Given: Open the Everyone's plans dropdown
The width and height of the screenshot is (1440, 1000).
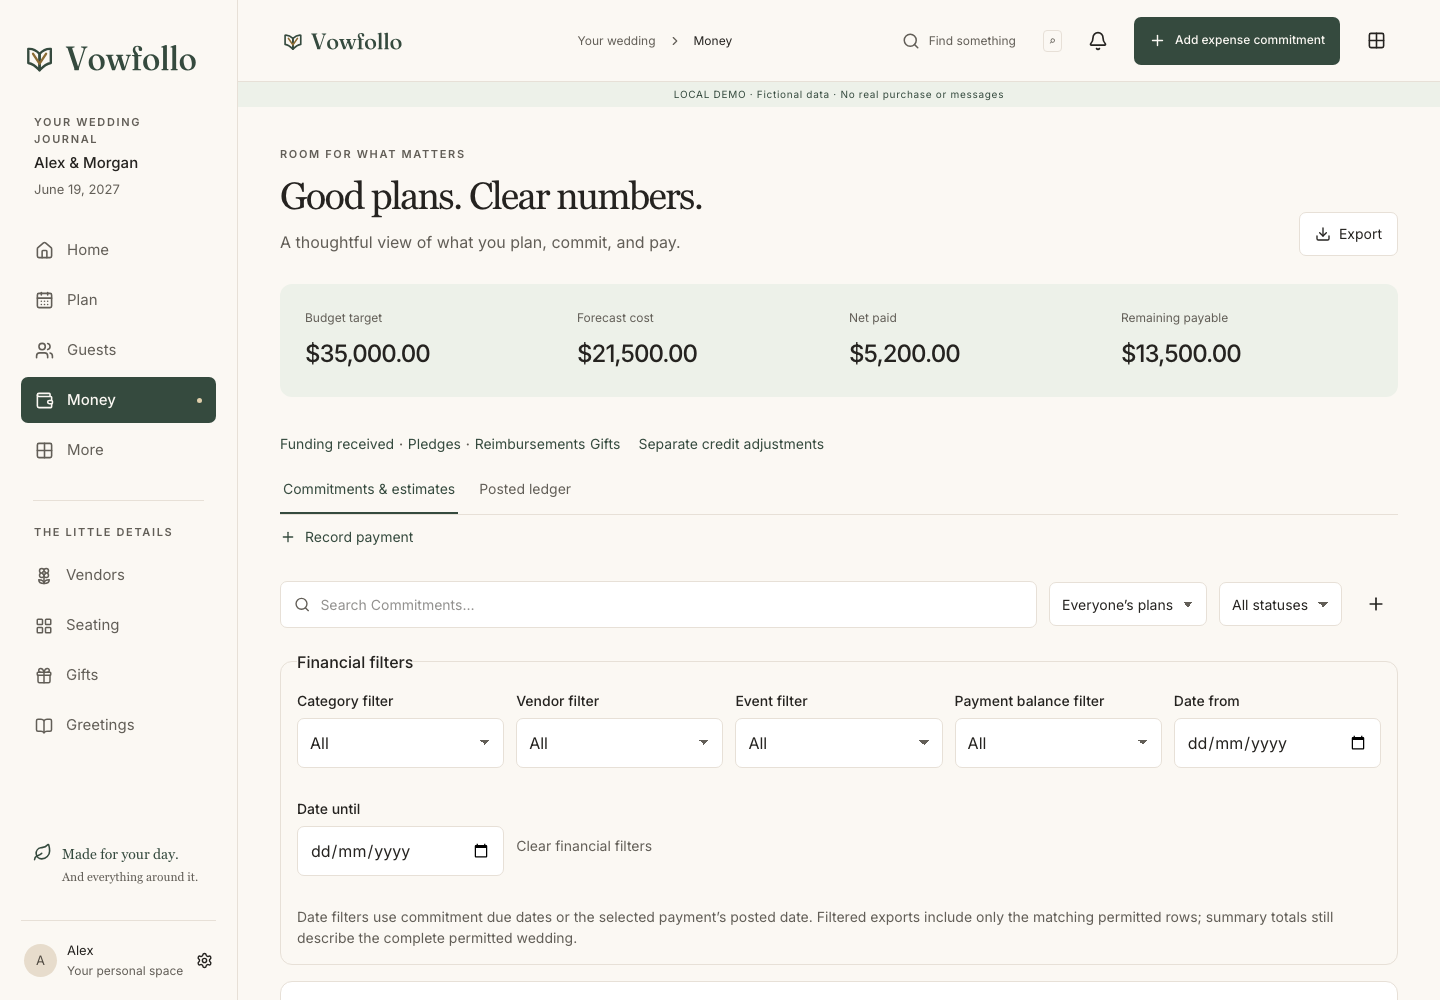Looking at the screenshot, I should (x=1128, y=605).
